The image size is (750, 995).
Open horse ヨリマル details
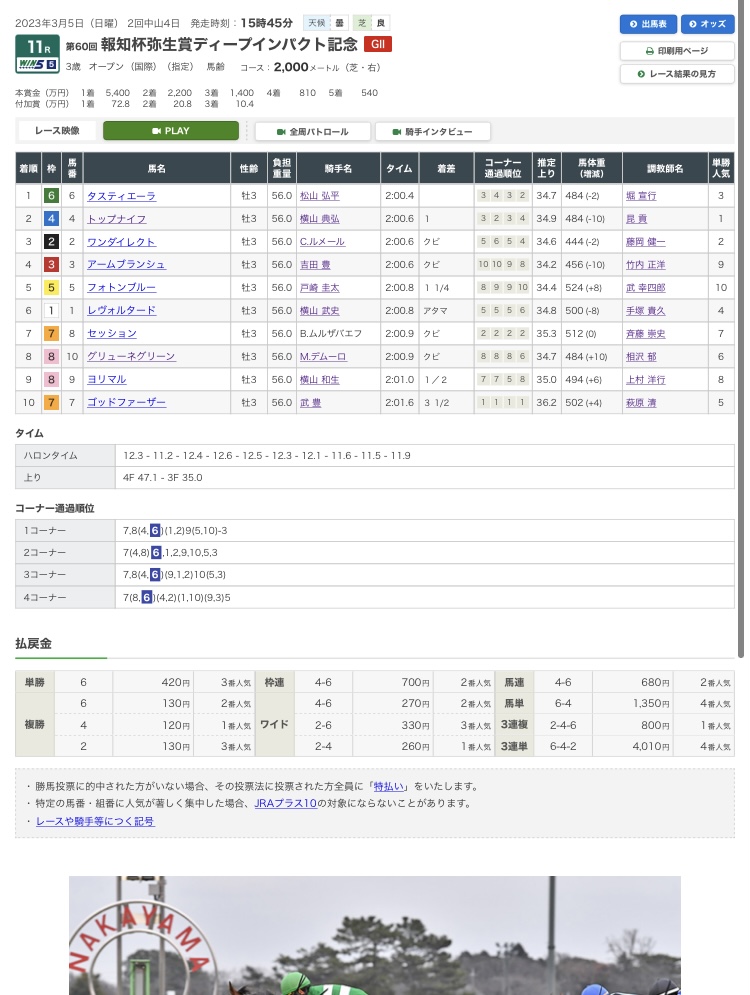[x=107, y=379]
